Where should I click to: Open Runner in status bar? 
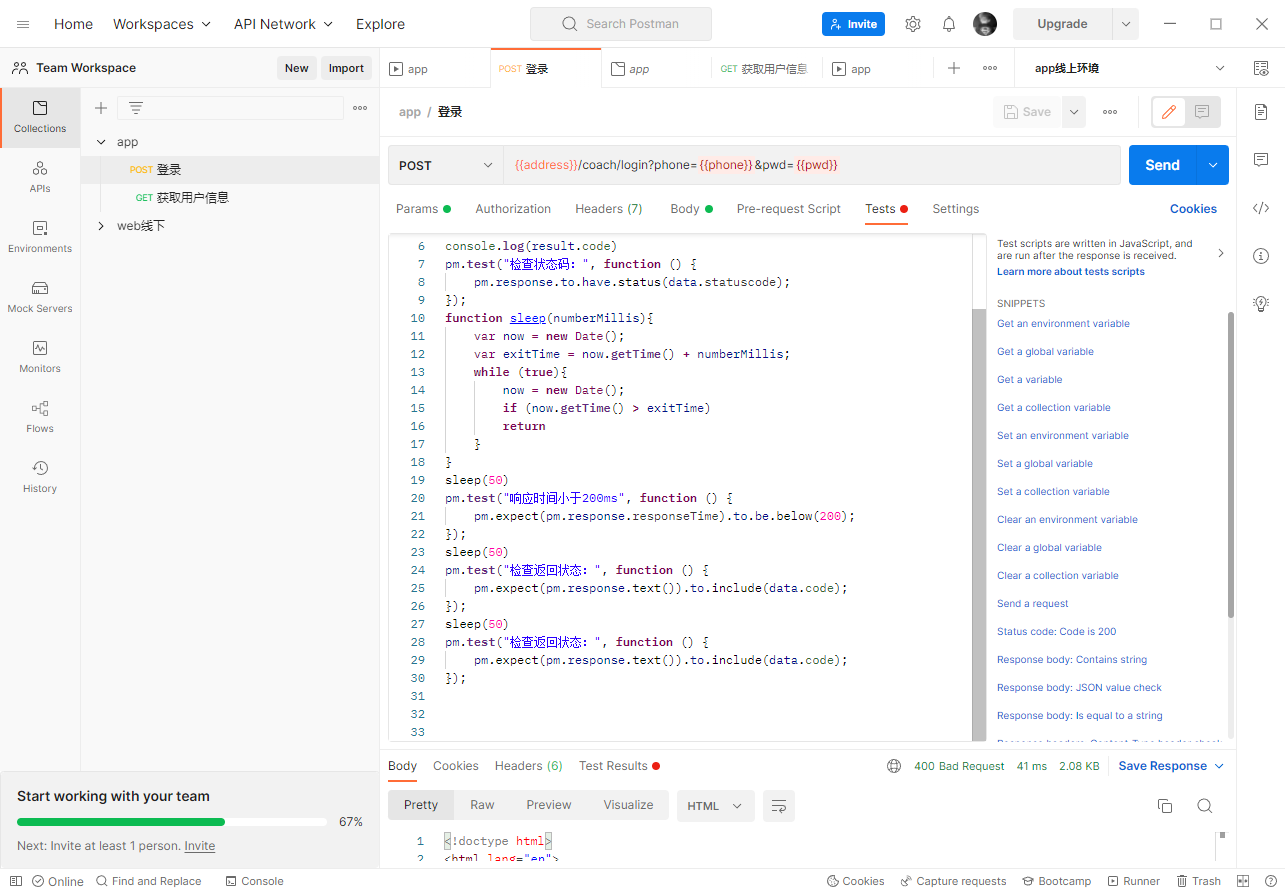[x=1134, y=881]
